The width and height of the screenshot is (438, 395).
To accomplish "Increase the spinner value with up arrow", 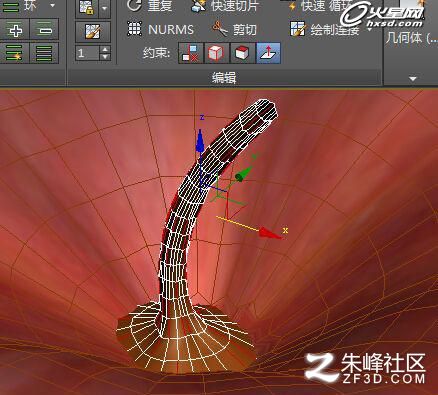I will pos(105,49).
